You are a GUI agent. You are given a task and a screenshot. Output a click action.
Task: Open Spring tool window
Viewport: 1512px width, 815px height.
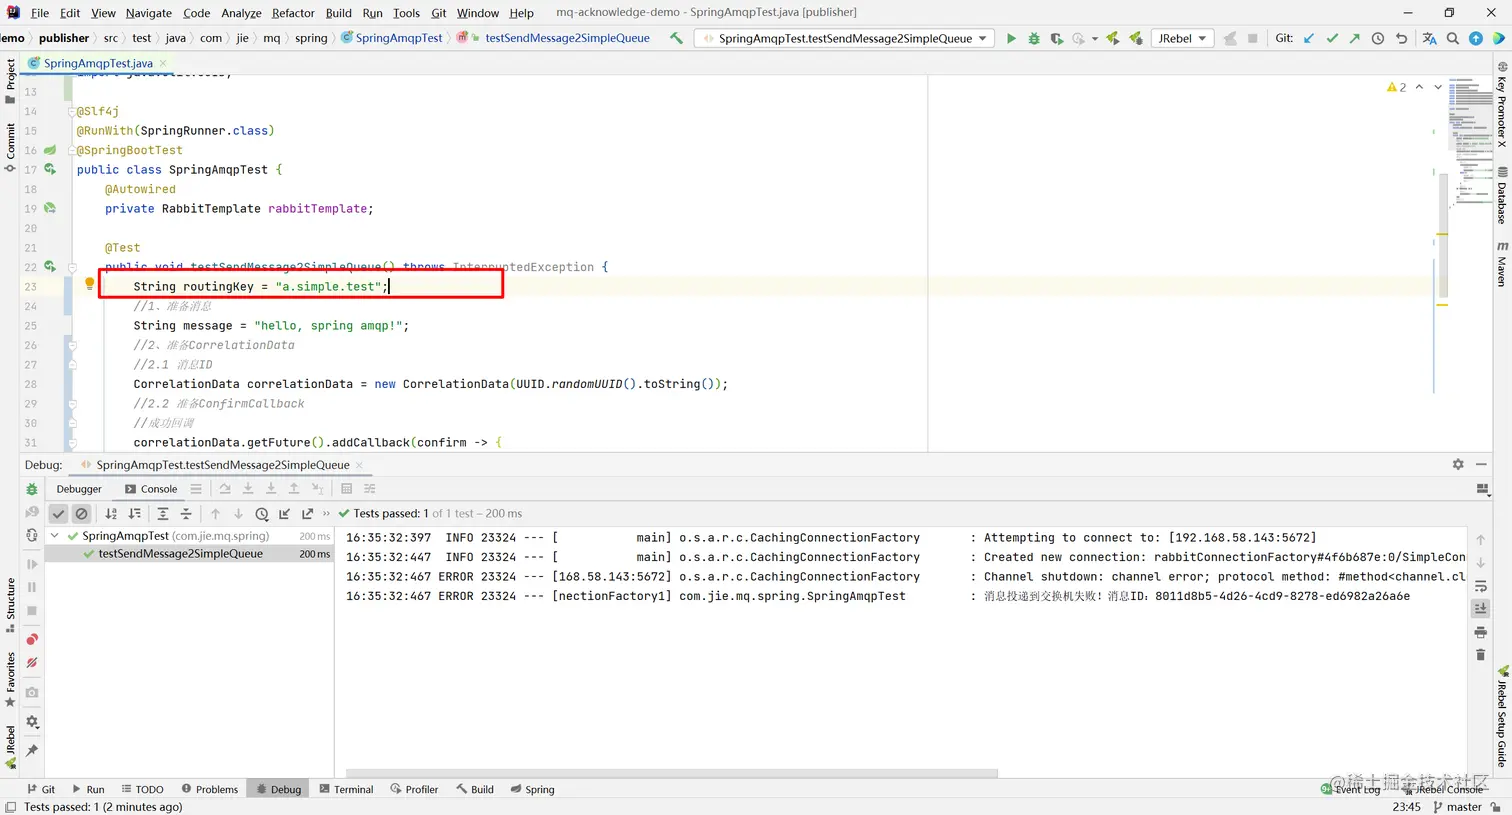click(x=532, y=789)
